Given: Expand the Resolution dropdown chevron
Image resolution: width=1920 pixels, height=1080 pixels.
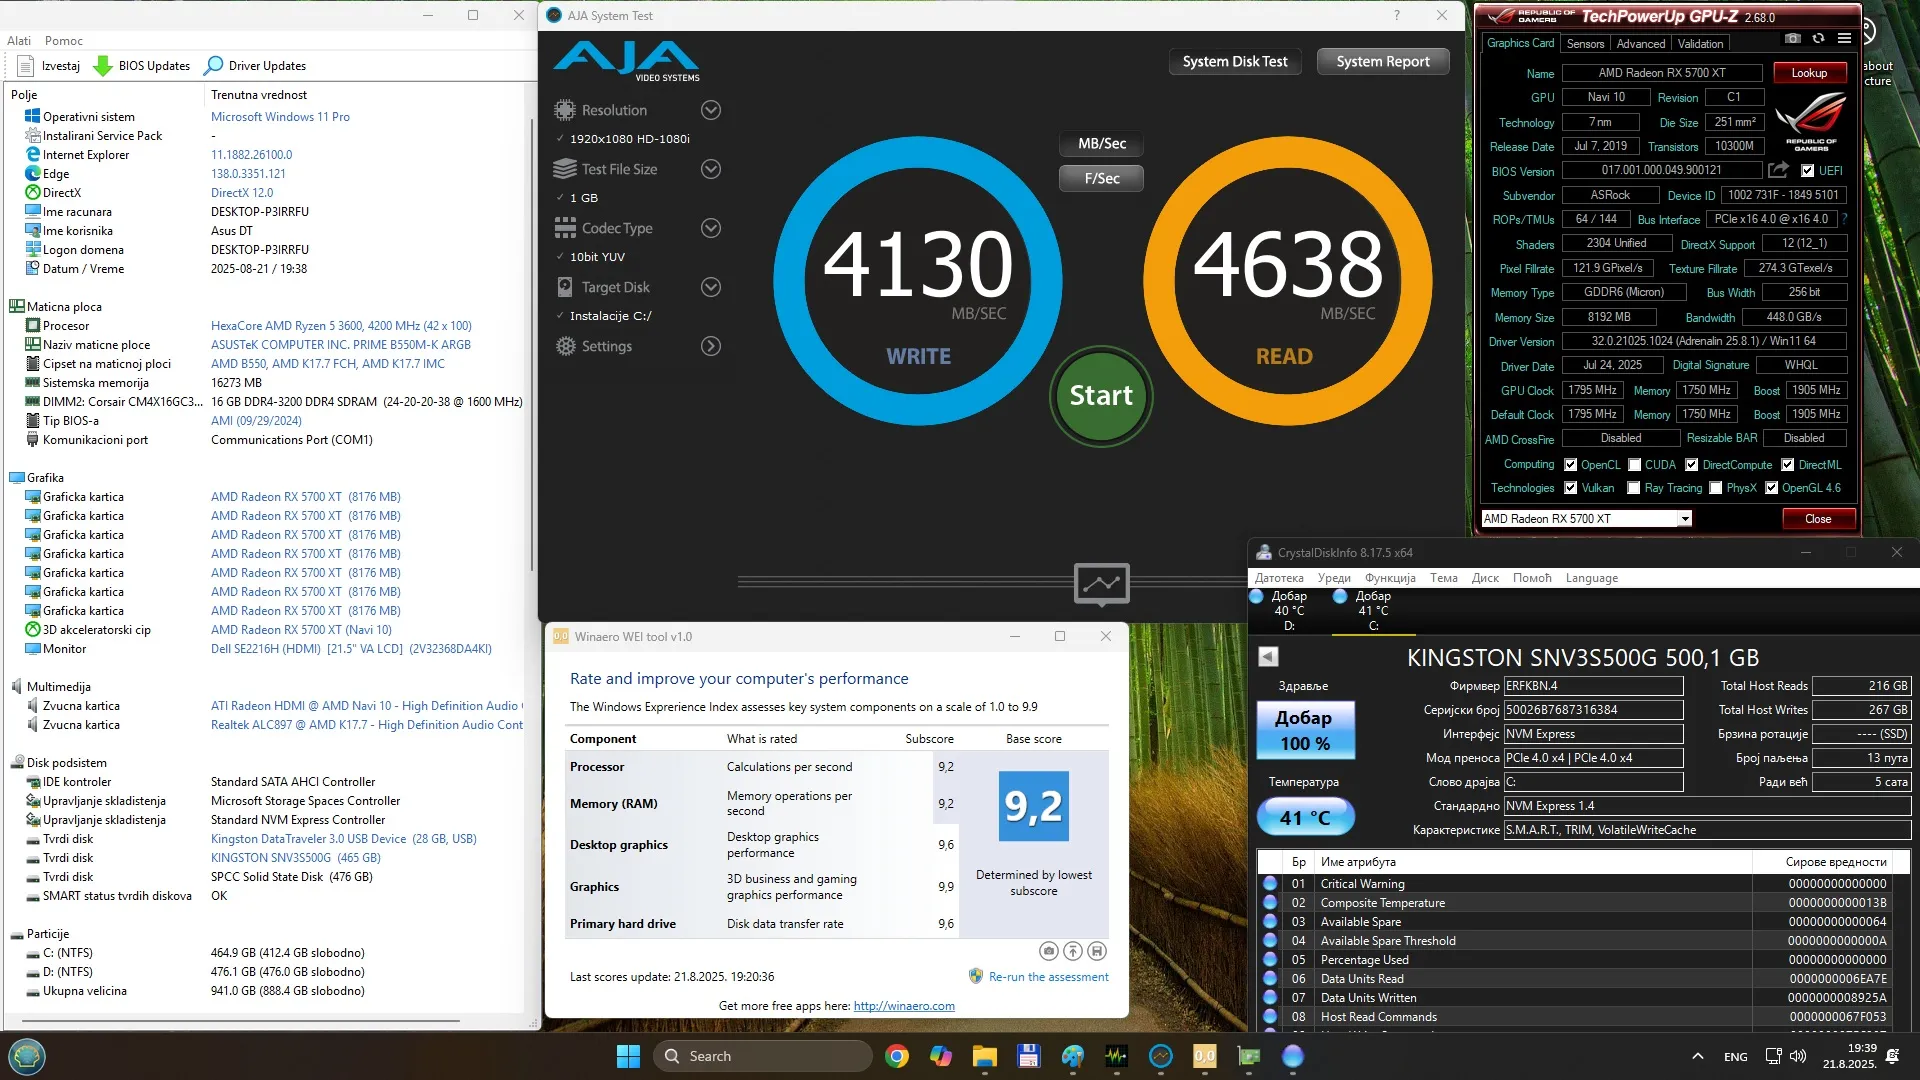Looking at the screenshot, I should pos(711,110).
